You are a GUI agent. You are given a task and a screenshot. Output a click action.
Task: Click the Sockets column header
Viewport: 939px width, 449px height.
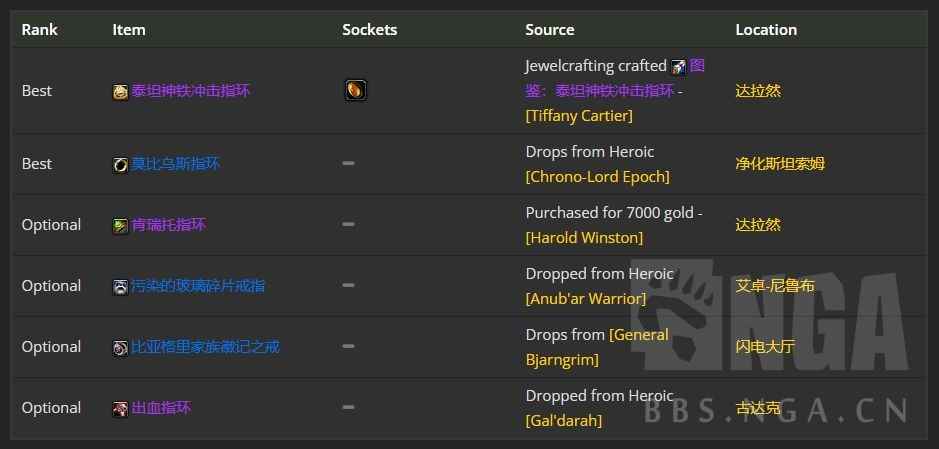(369, 30)
